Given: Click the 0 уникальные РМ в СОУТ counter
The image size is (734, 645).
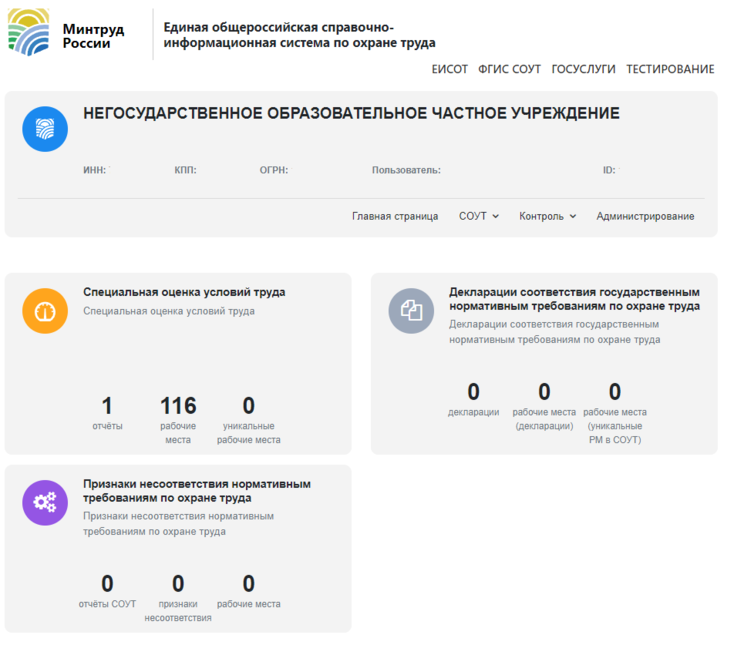Looking at the screenshot, I should point(615,412).
